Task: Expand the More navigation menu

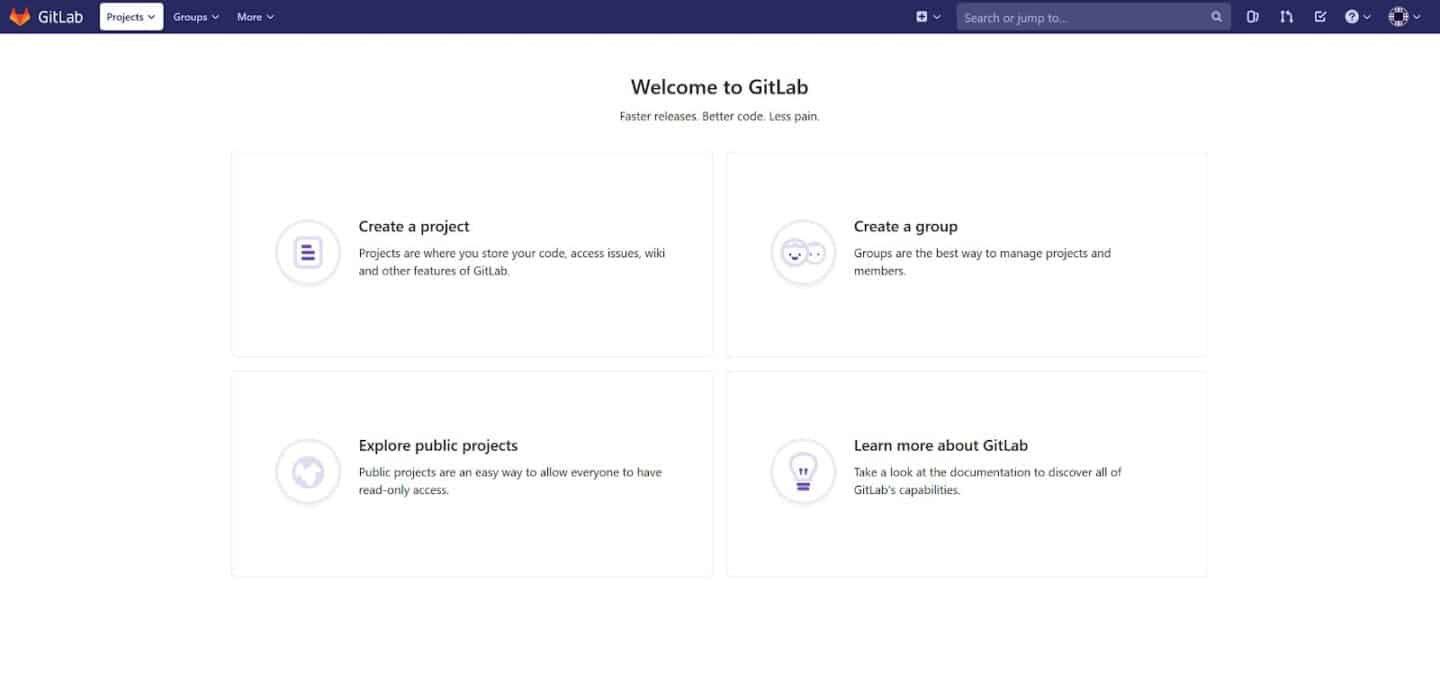Action: [x=255, y=17]
